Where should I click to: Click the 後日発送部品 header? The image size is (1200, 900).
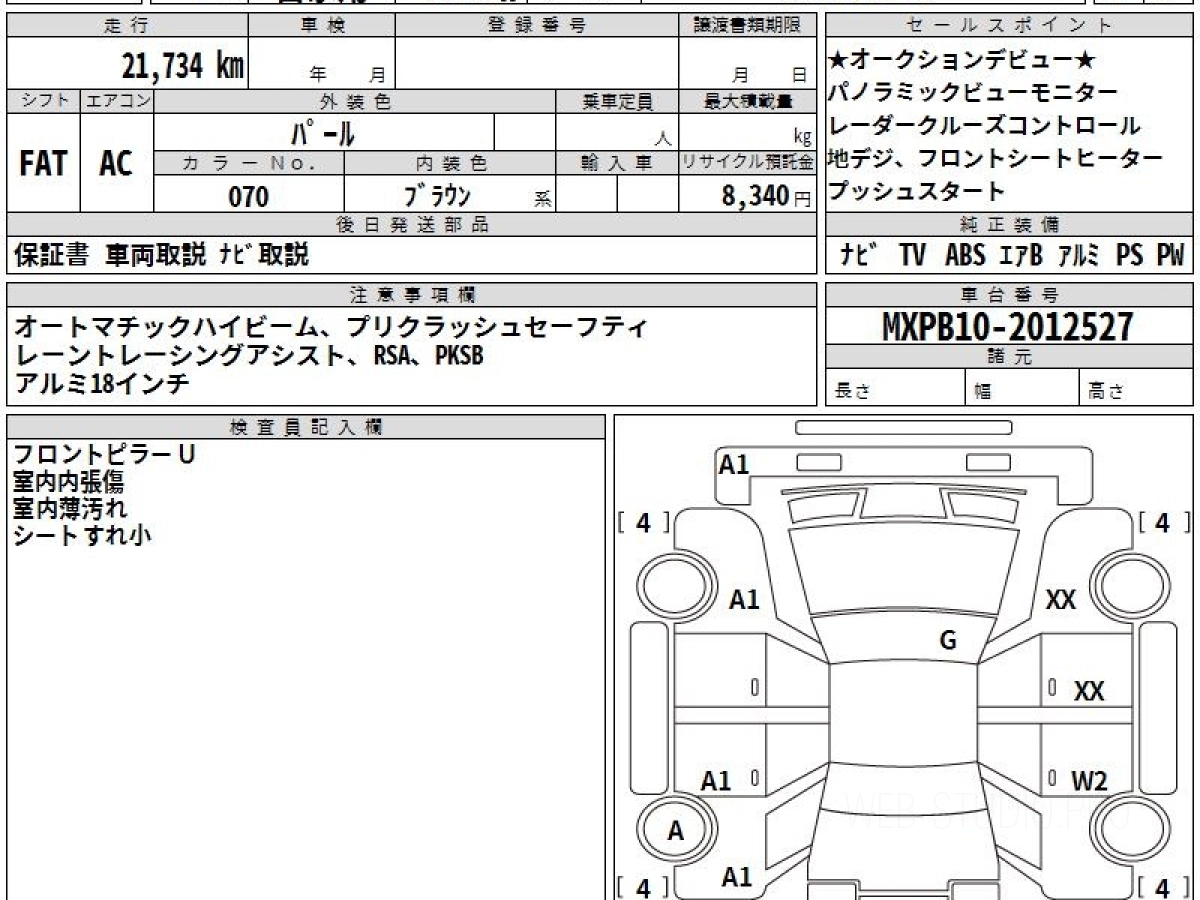click(x=411, y=225)
